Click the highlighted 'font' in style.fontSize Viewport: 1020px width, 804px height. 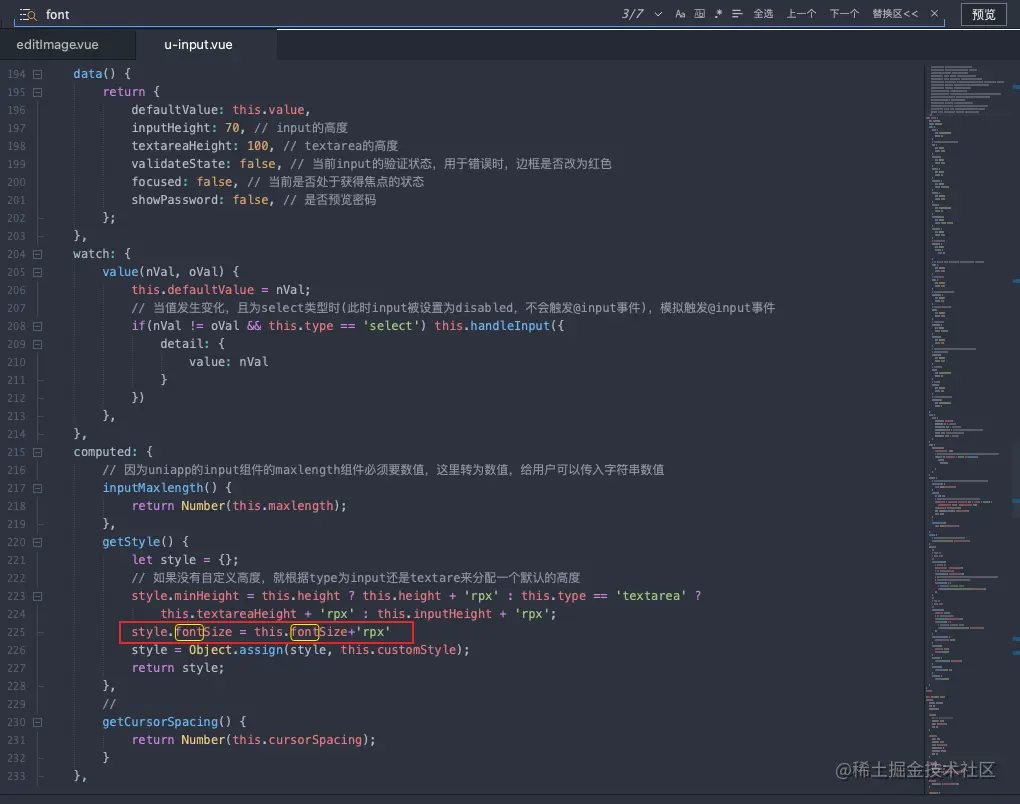pos(189,632)
